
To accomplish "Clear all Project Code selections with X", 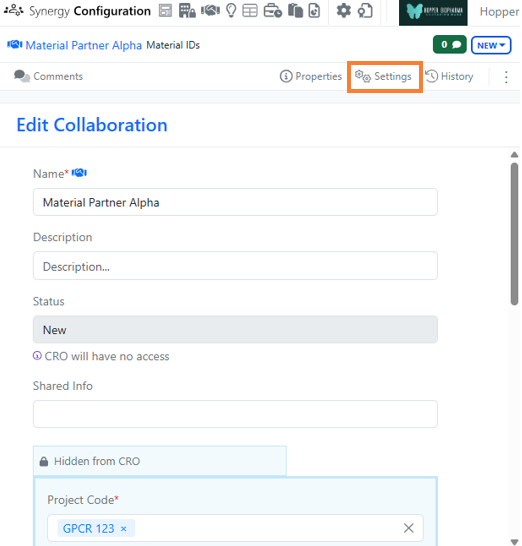I will click(x=408, y=528).
